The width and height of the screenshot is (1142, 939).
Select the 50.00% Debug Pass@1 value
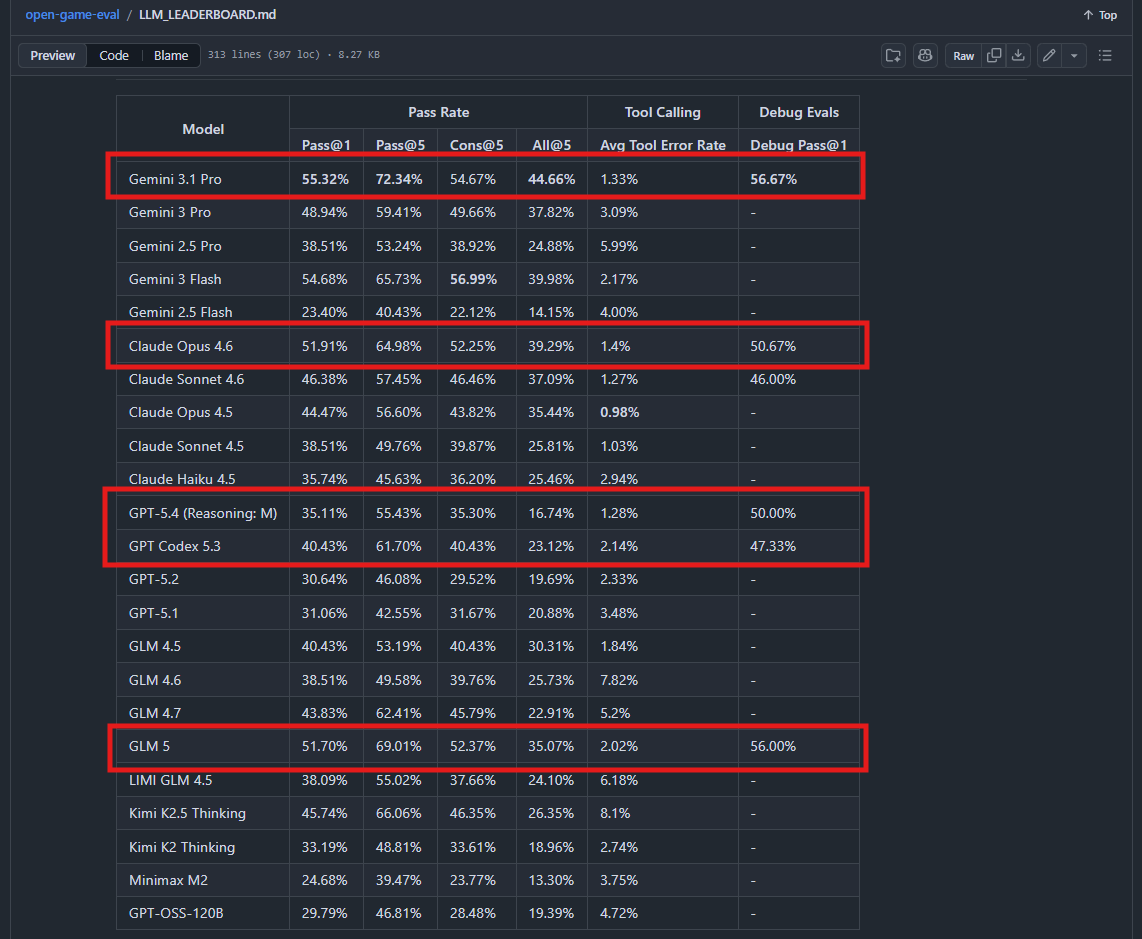pyautogui.click(x=773, y=513)
